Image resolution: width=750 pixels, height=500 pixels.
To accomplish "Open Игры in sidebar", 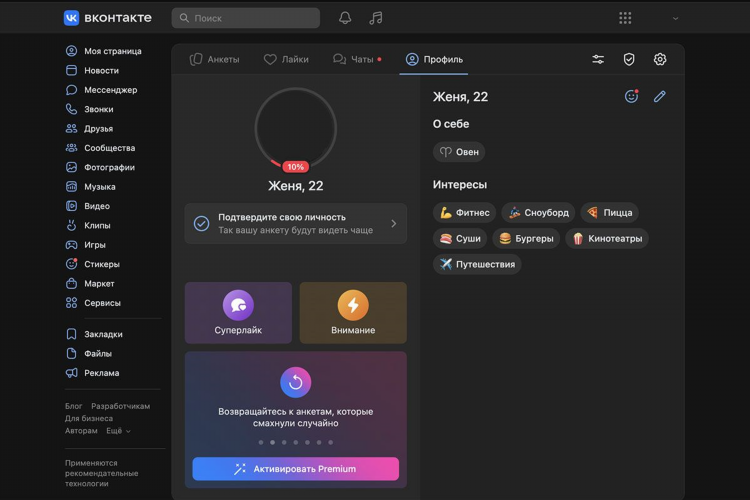I will tap(86, 245).
